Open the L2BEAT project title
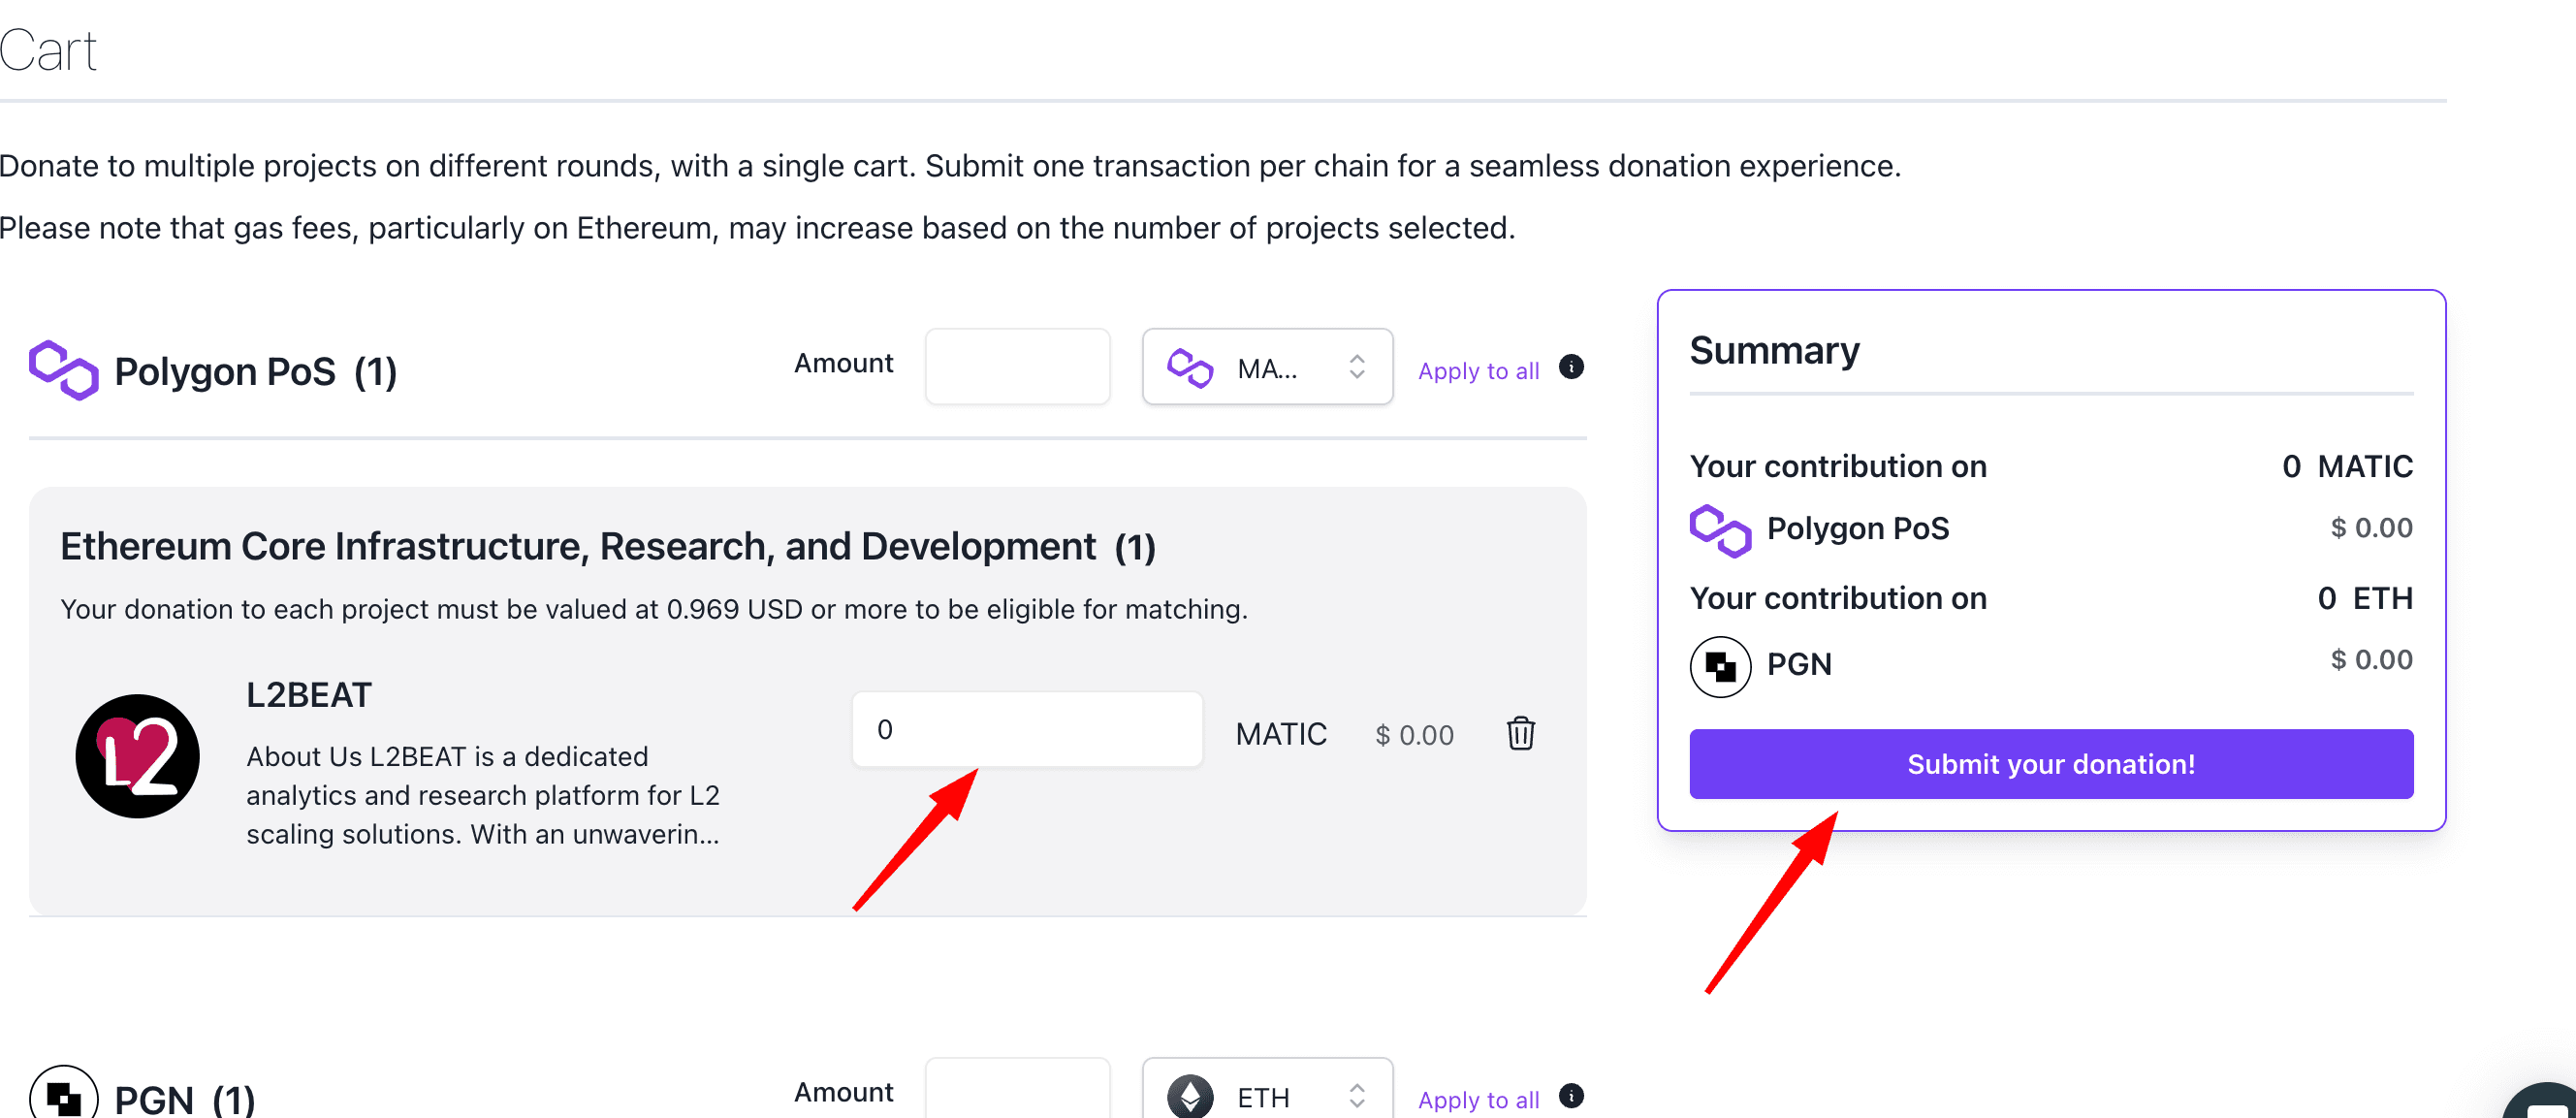 (308, 695)
